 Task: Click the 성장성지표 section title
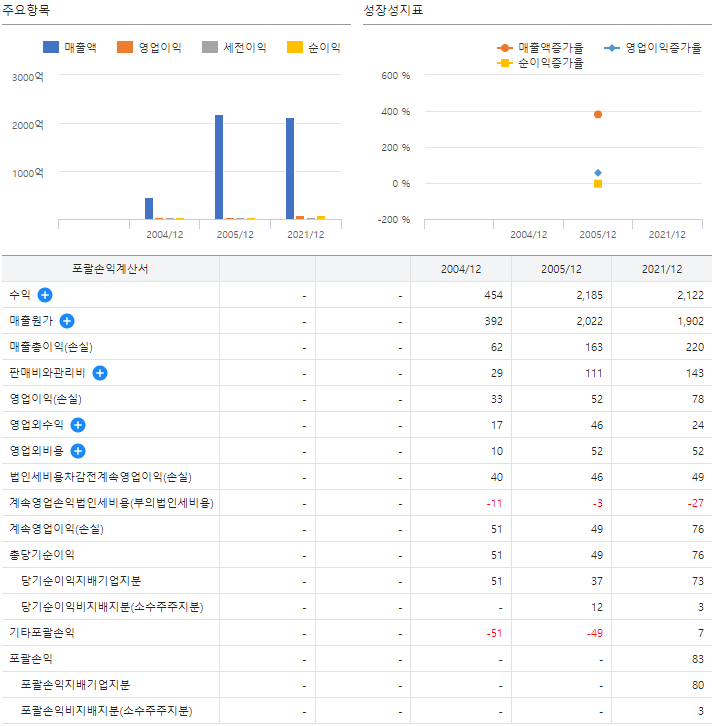click(393, 10)
